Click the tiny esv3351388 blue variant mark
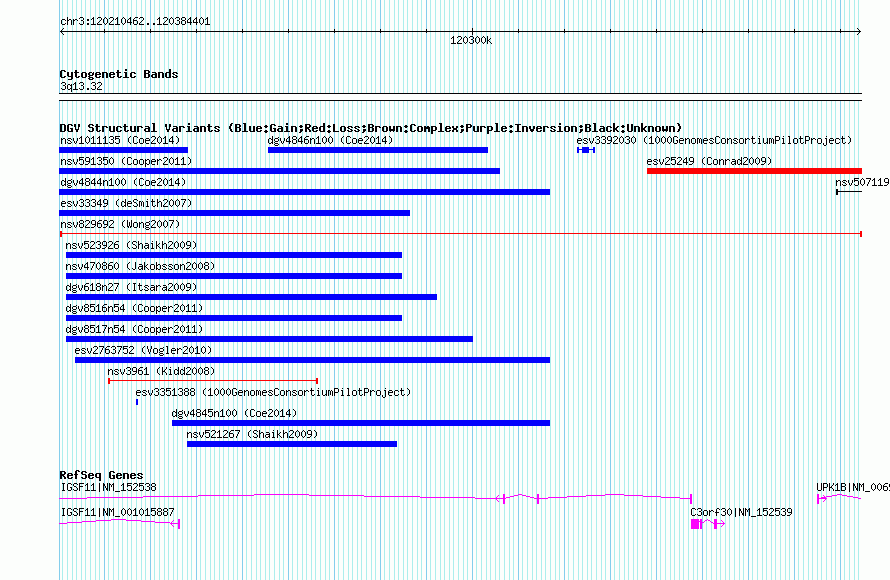Image resolution: width=890 pixels, height=580 pixels. tap(137, 402)
